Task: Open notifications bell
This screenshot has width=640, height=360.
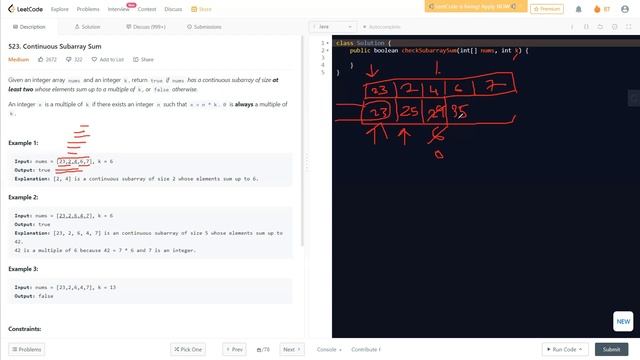Action: click(578, 9)
